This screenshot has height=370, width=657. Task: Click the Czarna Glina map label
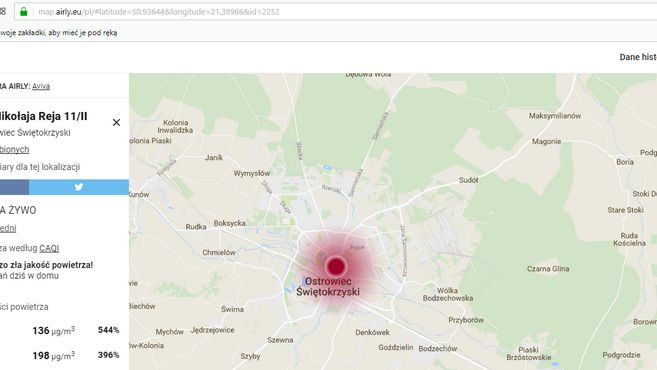(548, 269)
